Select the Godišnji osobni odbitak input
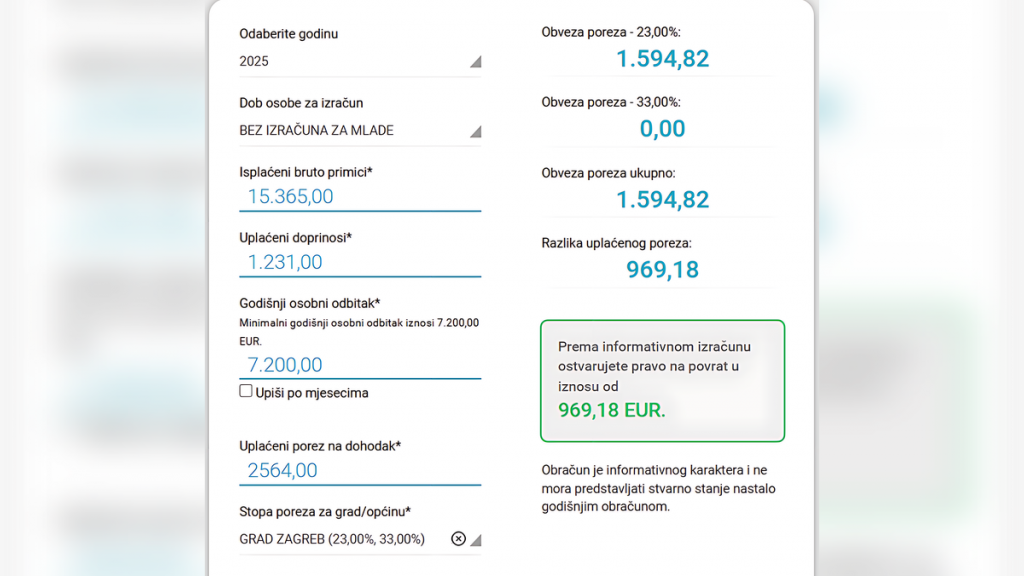 (360, 365)
